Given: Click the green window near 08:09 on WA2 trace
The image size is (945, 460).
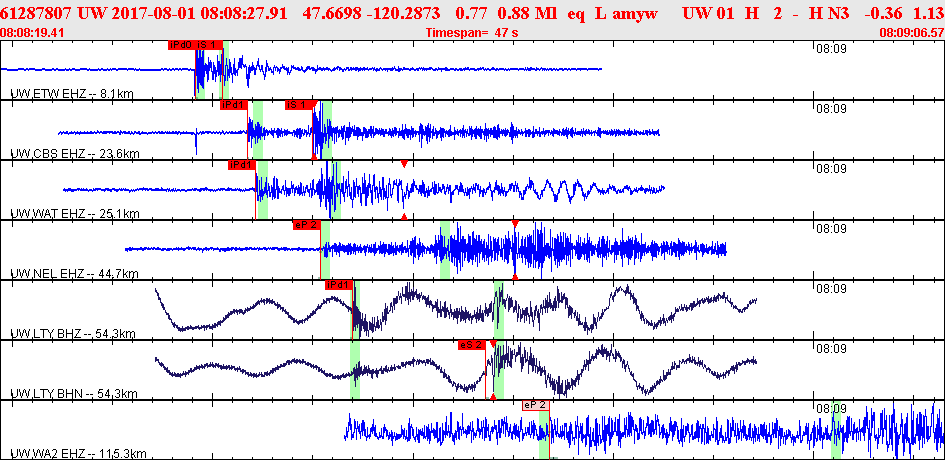Looking at the screenshot, I should (836, 430).
